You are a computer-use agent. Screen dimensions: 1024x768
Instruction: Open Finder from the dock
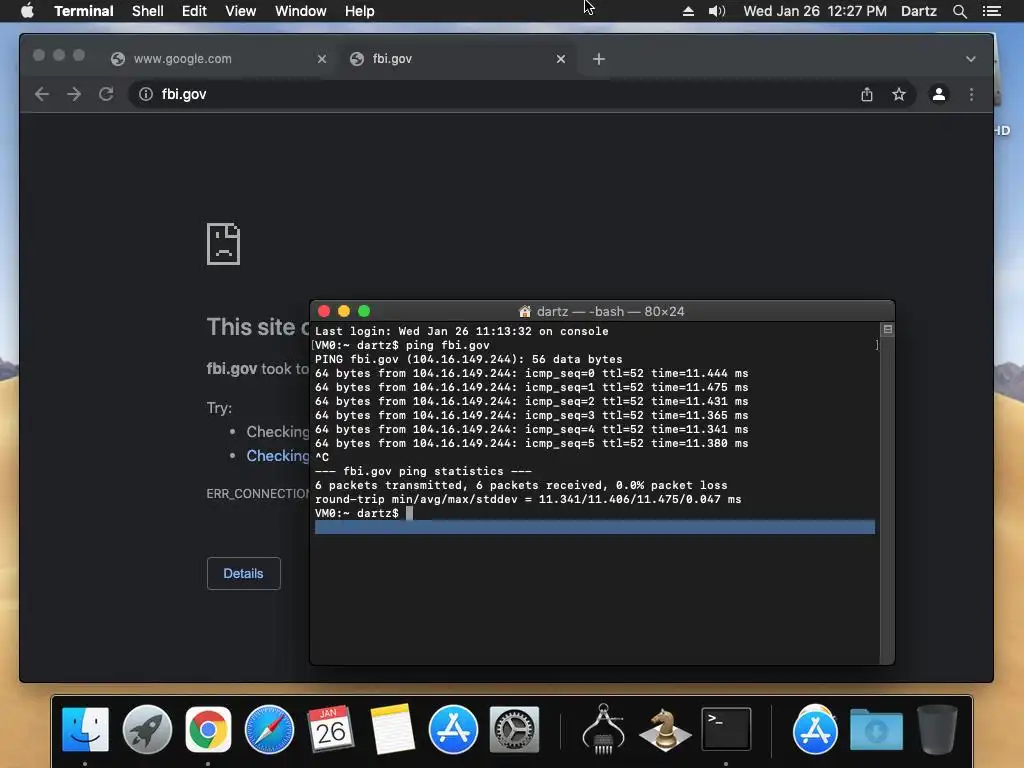click(85, 729)
